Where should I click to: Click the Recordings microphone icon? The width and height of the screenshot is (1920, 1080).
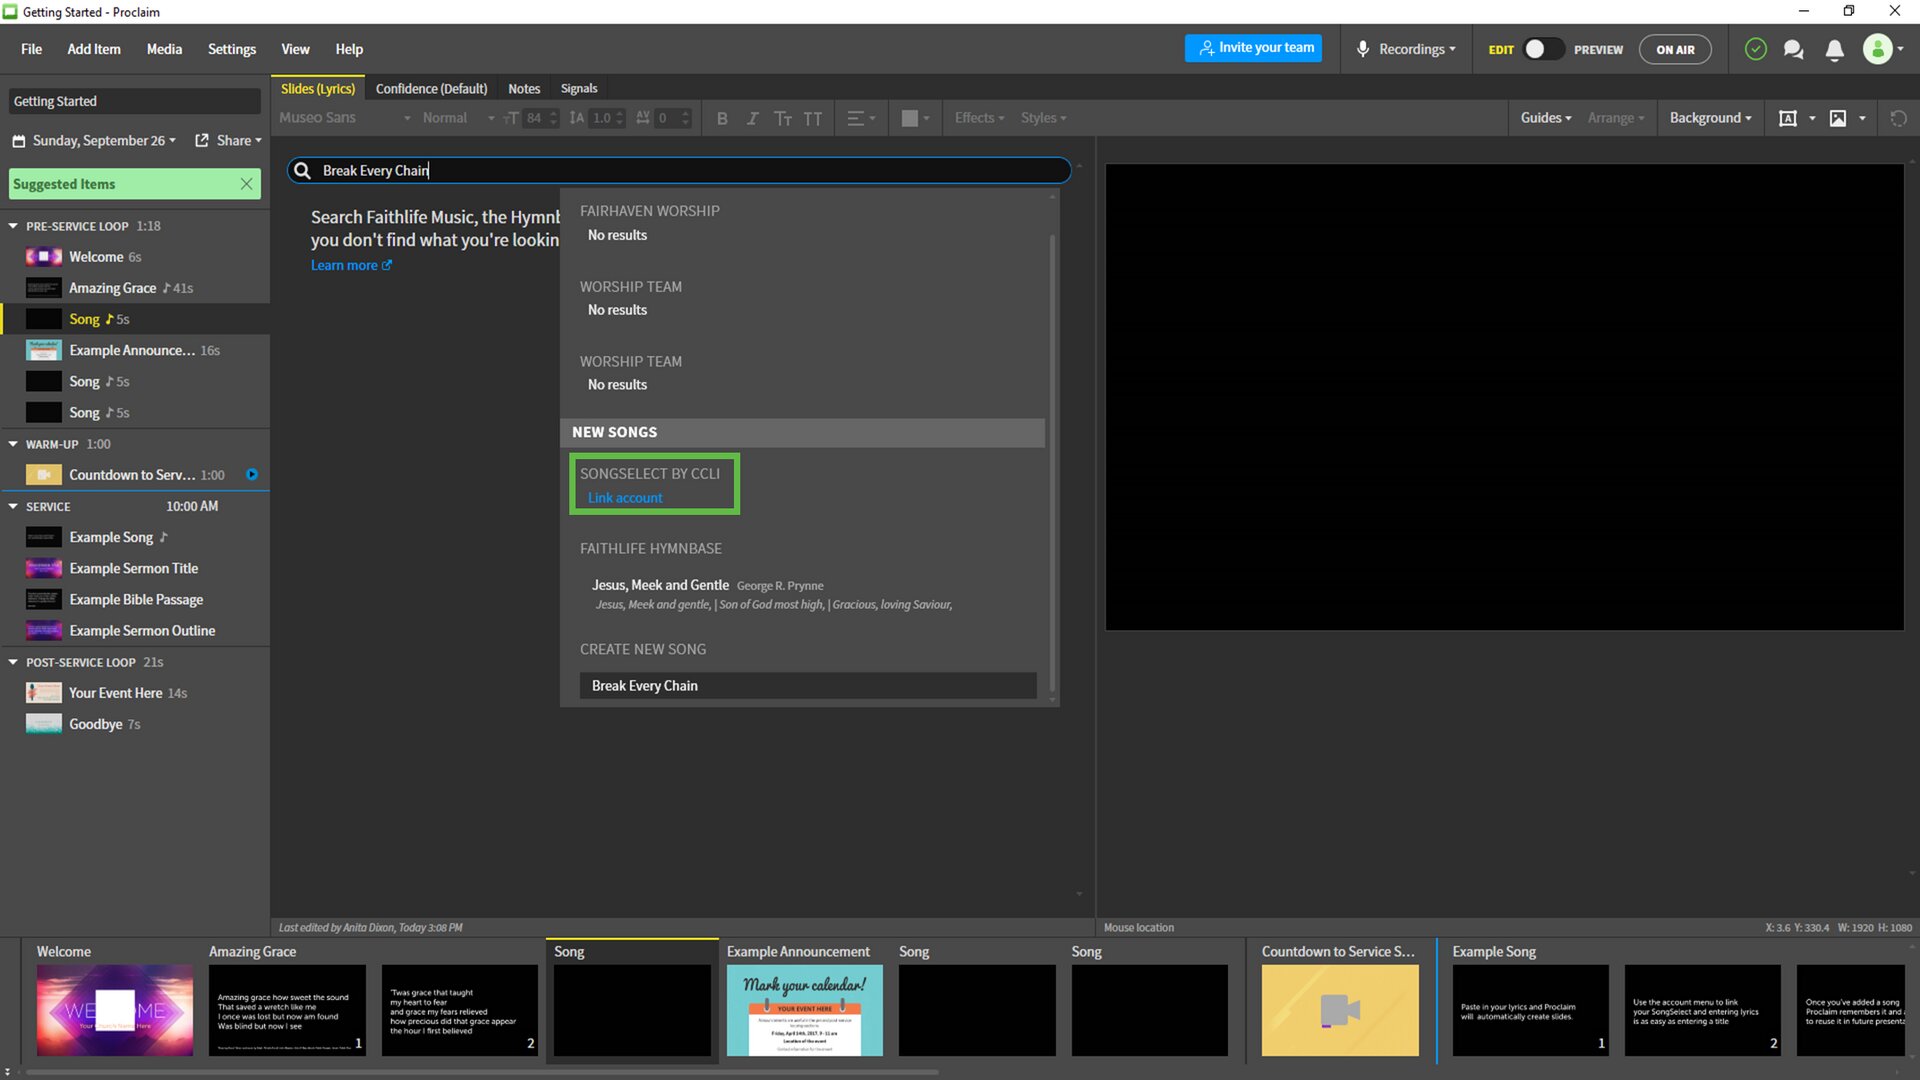(x=1361, y=49)
